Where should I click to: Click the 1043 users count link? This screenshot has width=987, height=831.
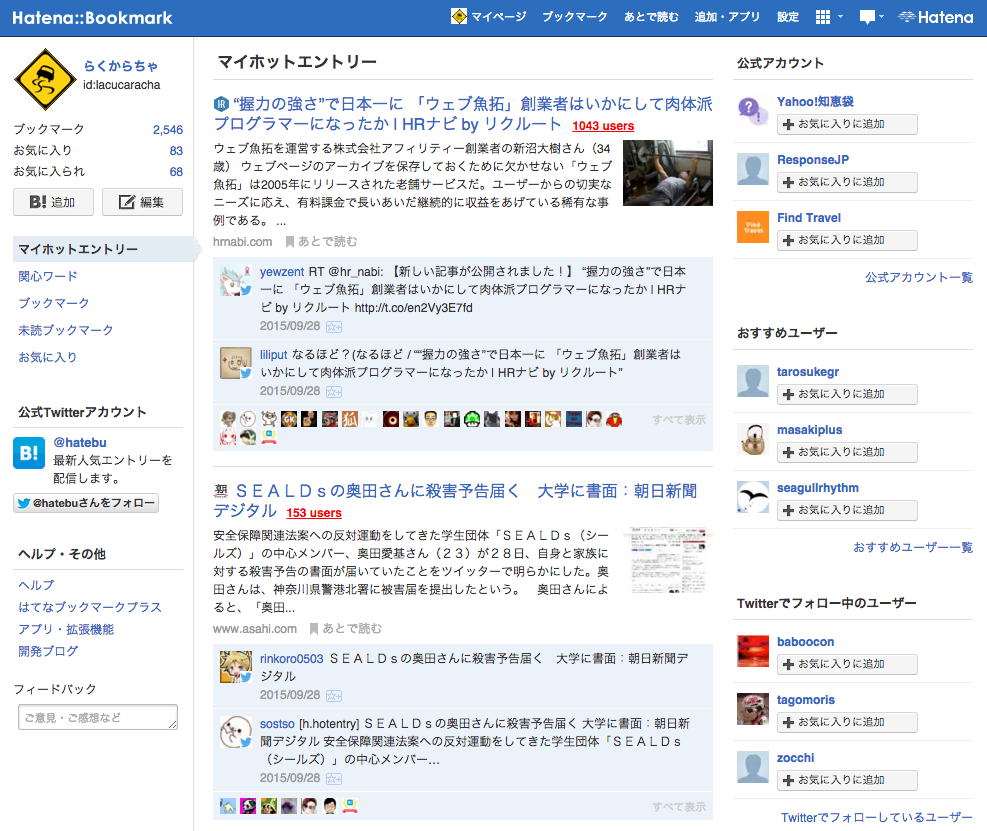tap(603, 126)
